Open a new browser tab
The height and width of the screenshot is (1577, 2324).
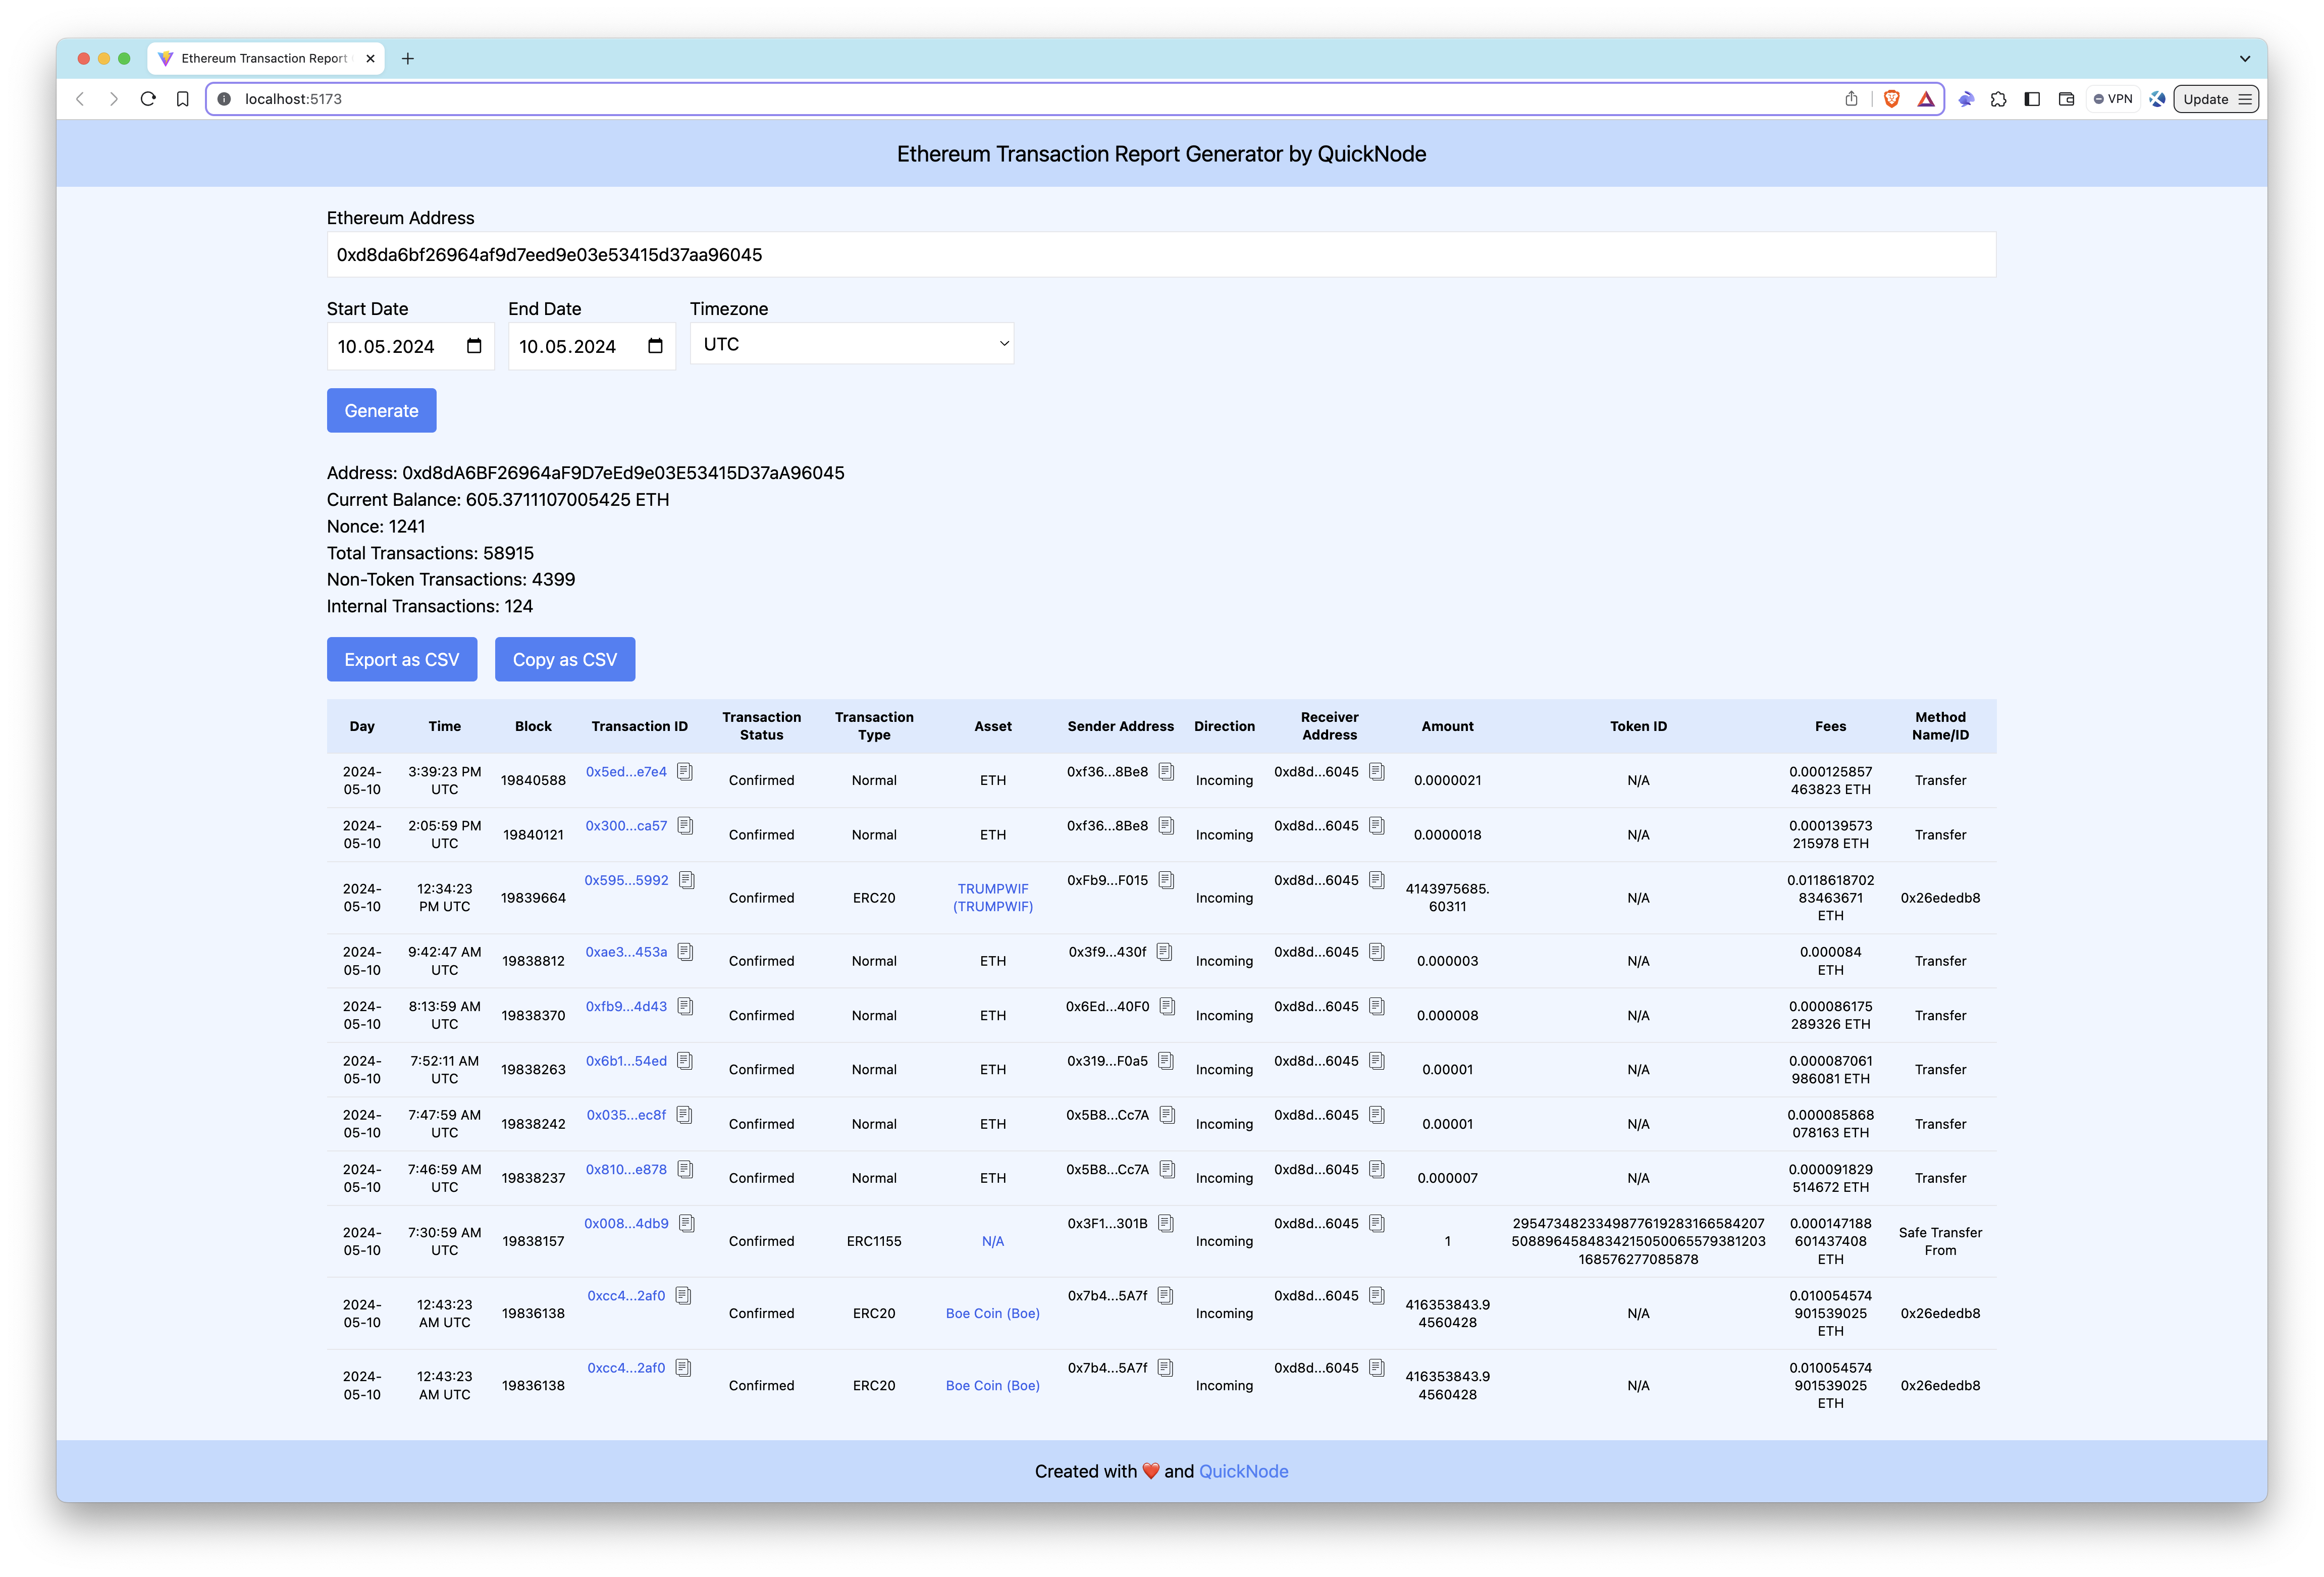[x=408, y=59]
